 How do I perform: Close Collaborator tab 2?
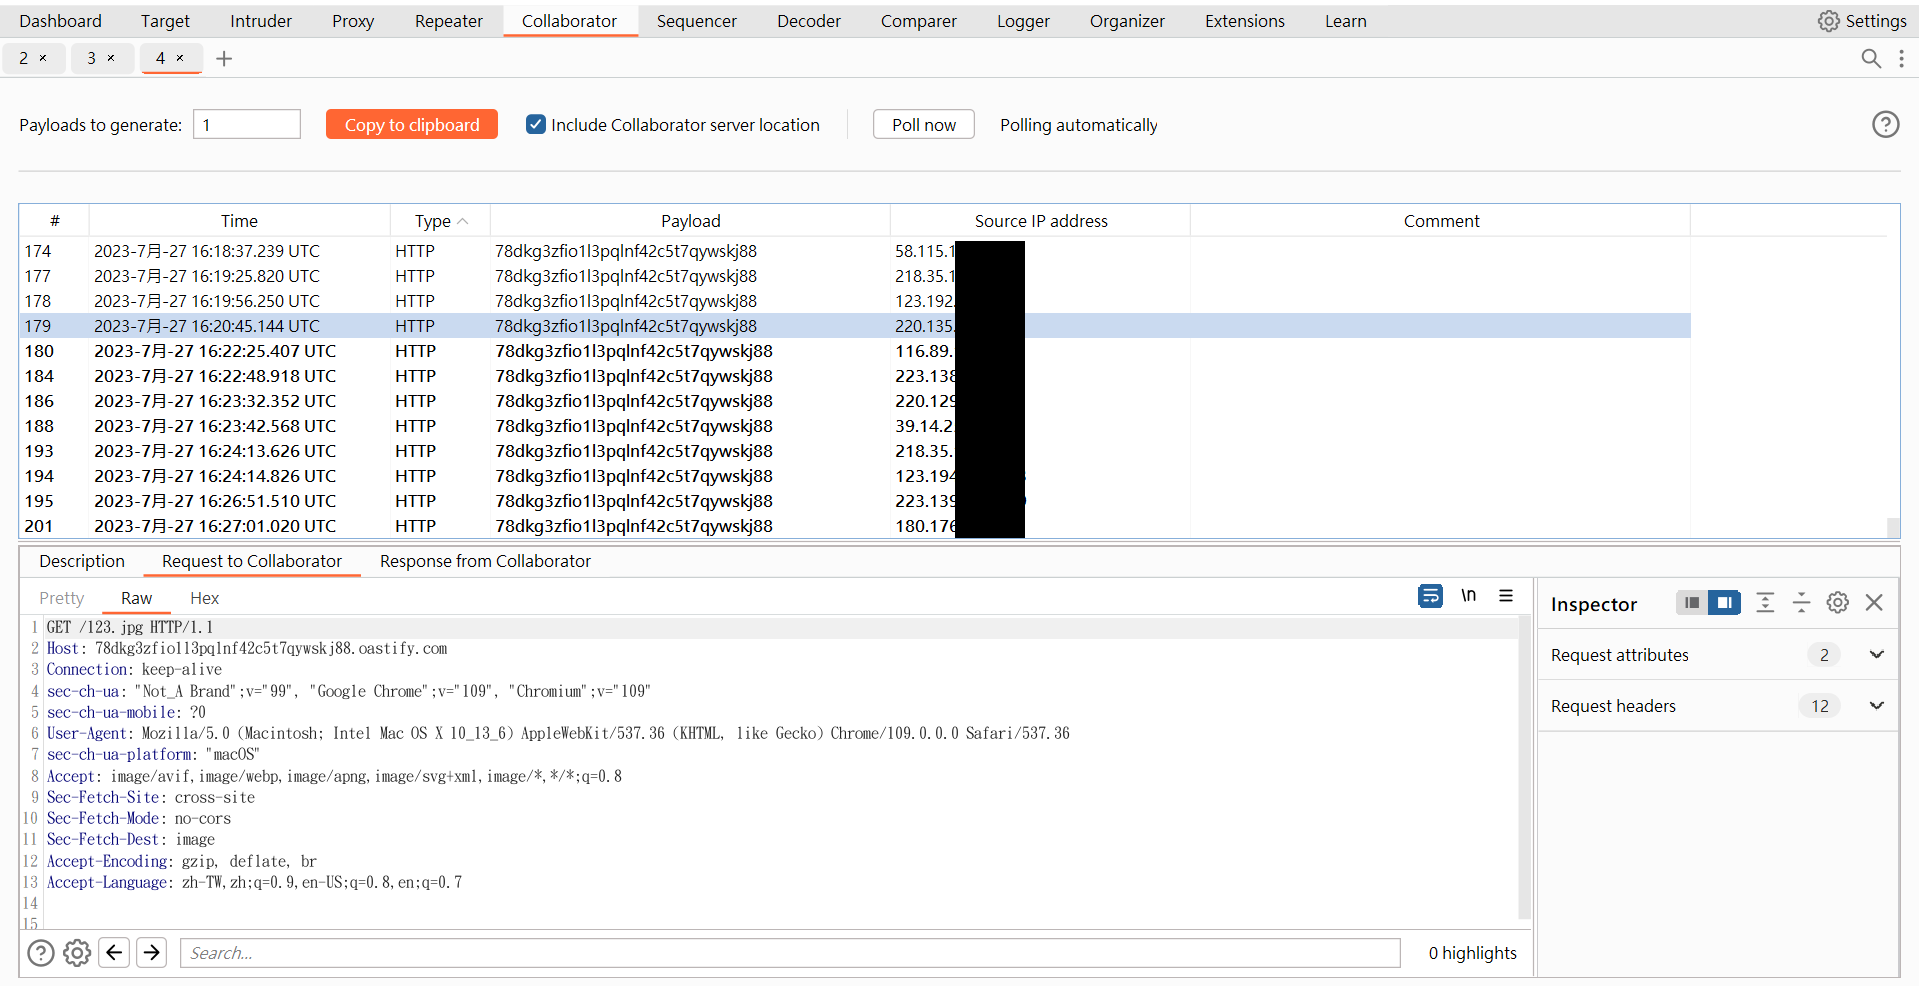coord(43,58)
